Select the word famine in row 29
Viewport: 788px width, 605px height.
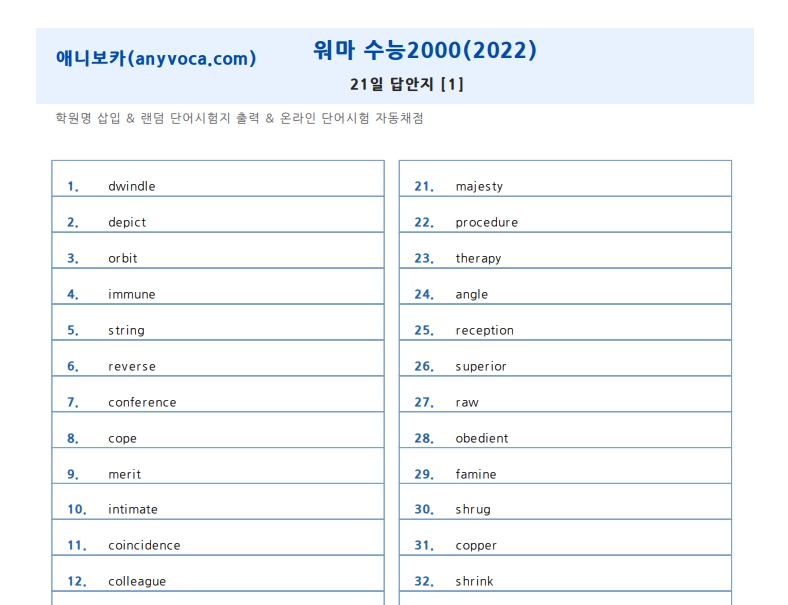coord(475,474)
